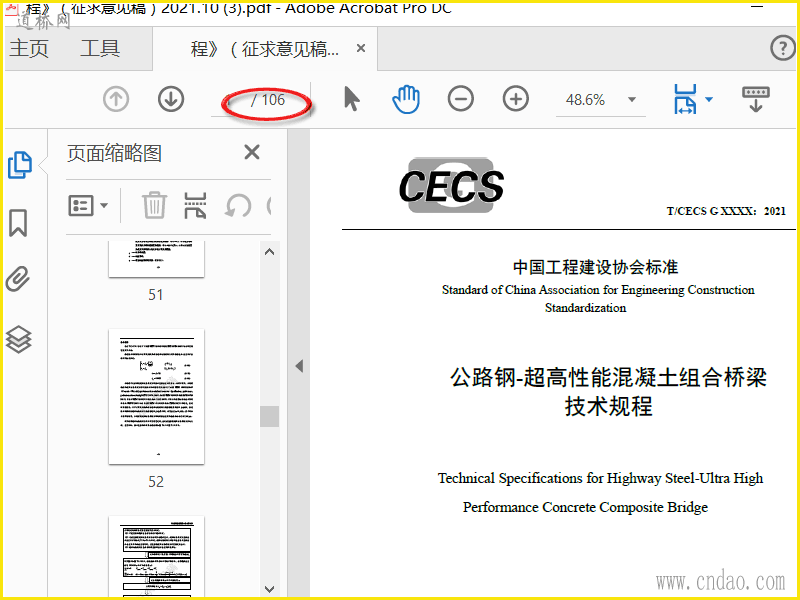
Task: Select page 51 thumbnail
Action: point(156,259)
